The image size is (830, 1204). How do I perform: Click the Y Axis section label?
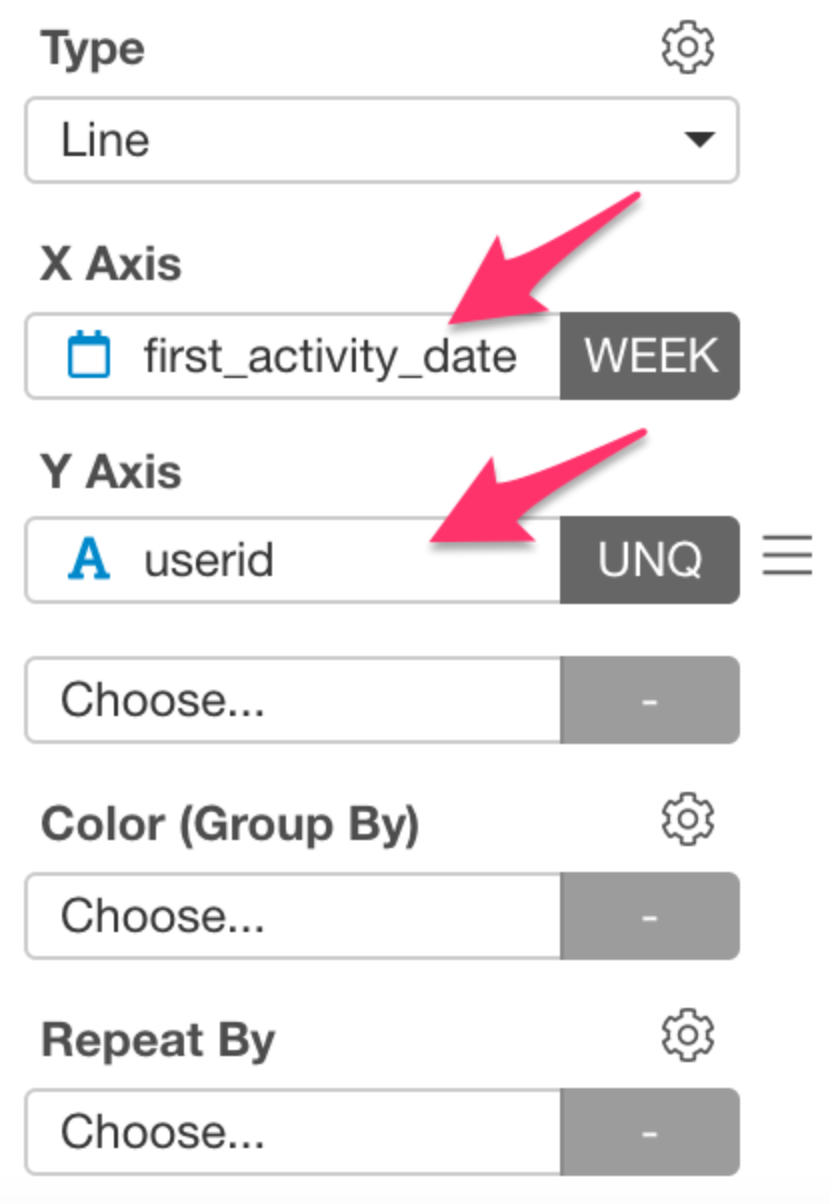111,470
